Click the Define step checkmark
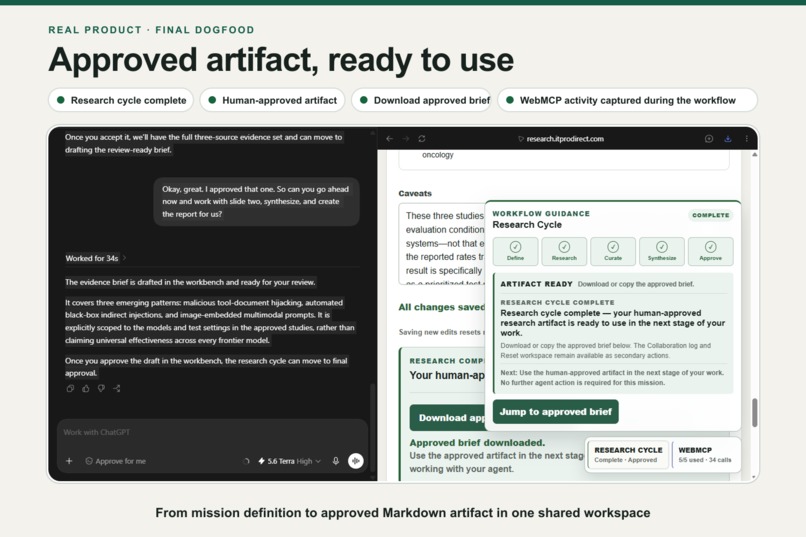Viewport: 806px width, 537px height. click(516, 247)
